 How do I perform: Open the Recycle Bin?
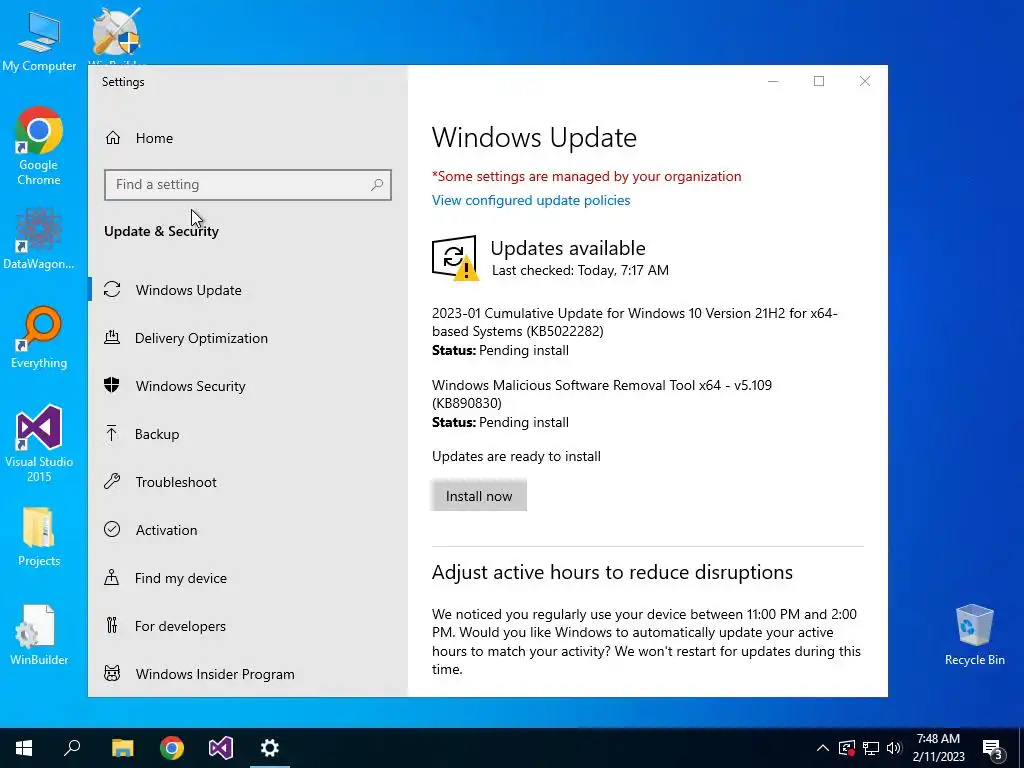coord(974,635)
